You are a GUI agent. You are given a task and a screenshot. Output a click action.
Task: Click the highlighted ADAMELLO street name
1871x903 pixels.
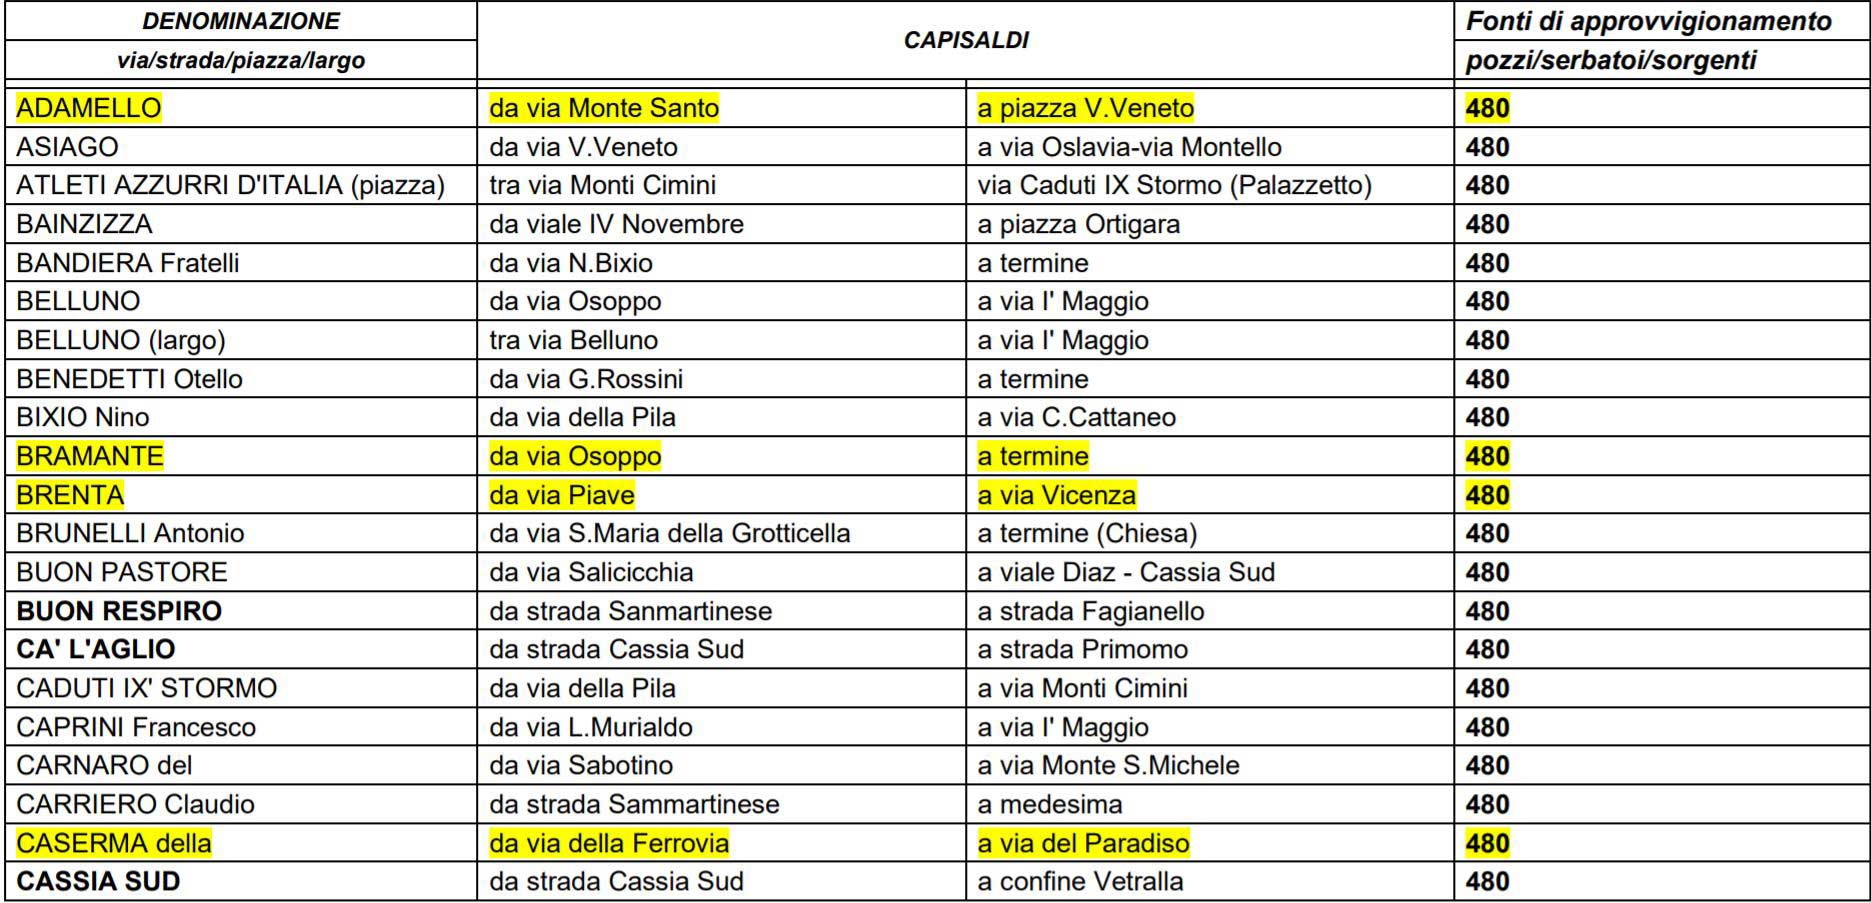tap(89, 108)
